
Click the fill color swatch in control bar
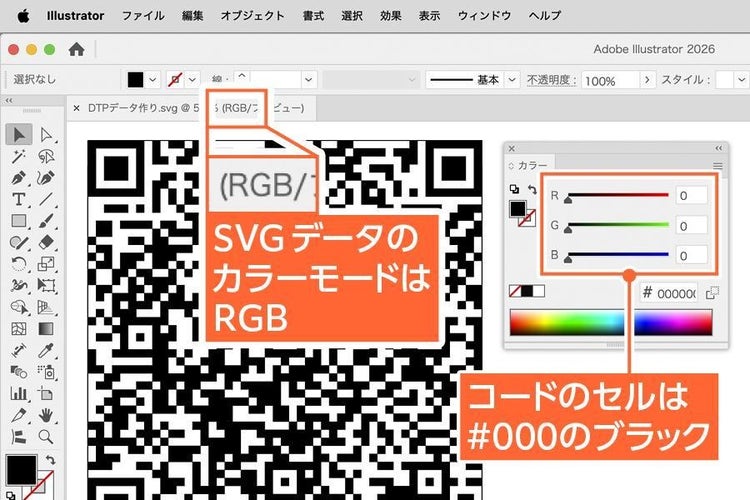[135, 79]
